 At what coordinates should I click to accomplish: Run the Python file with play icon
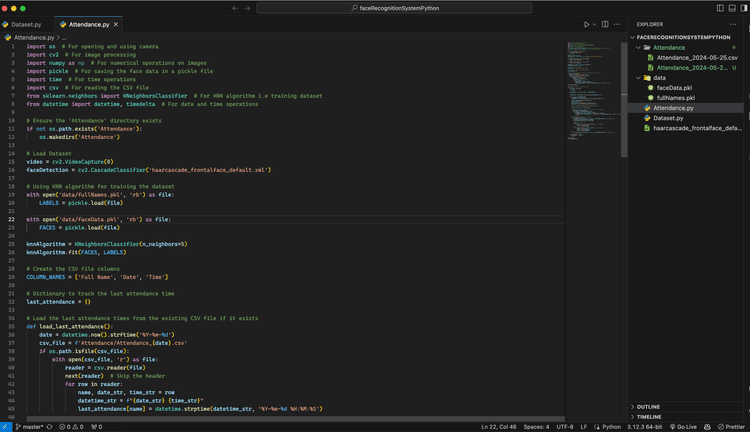tap(587, 24)
